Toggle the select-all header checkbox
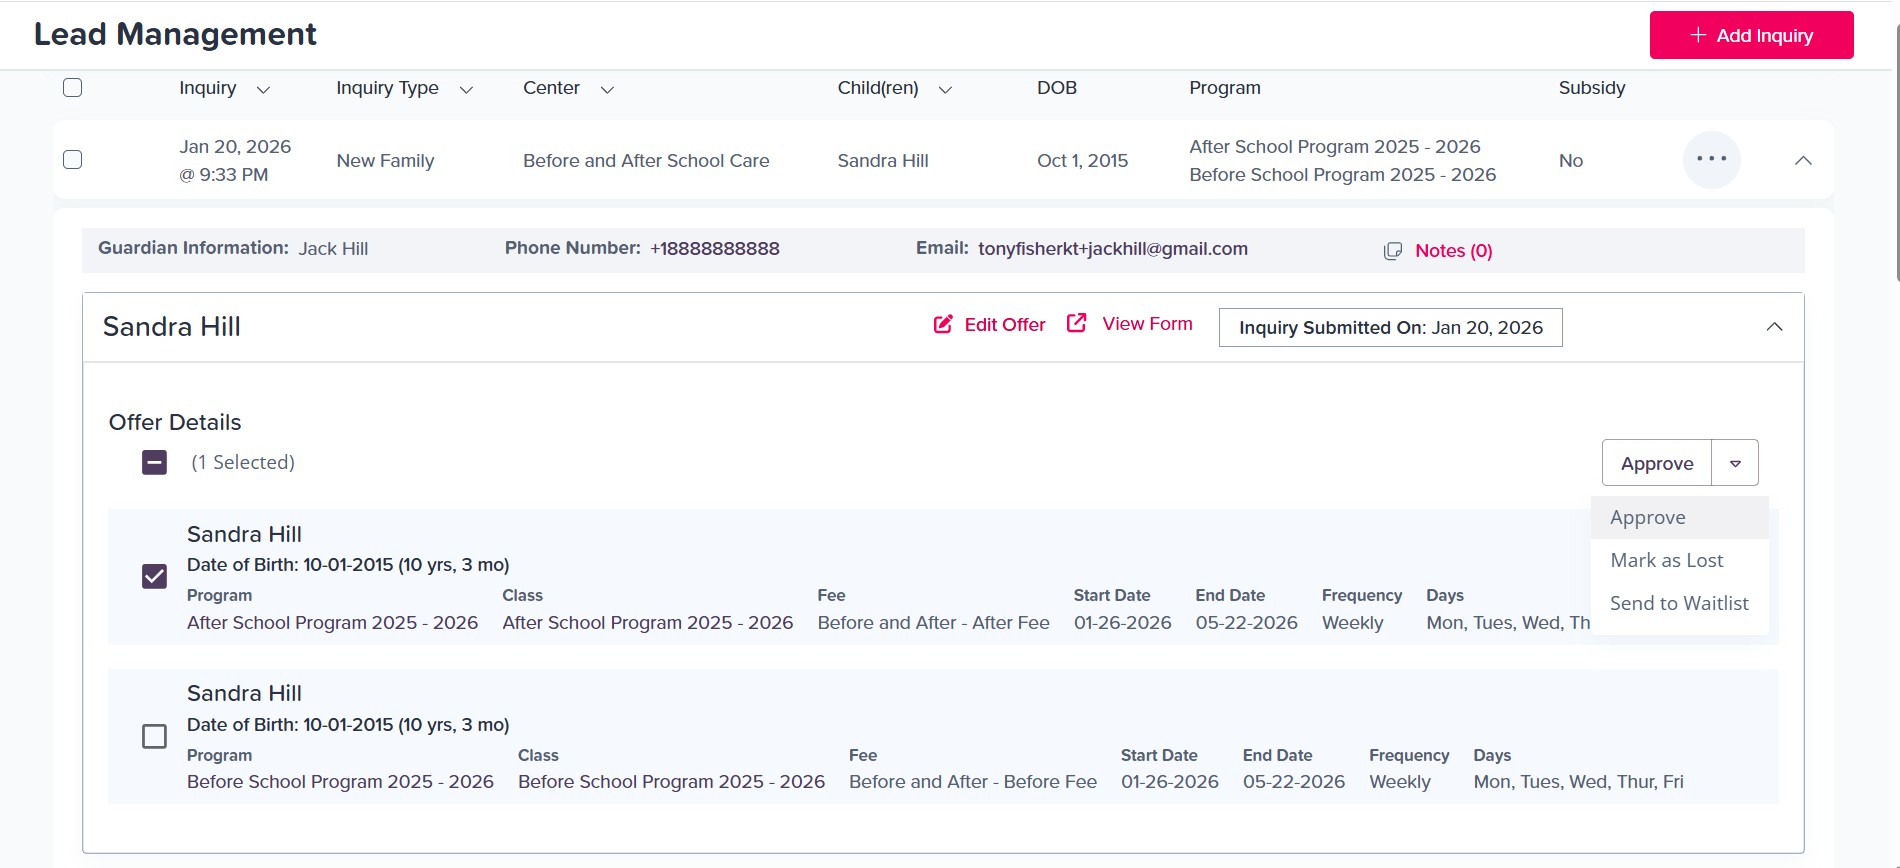Image resolution: width=1900 pixels, height=868 pixels. tap(73, 88)
